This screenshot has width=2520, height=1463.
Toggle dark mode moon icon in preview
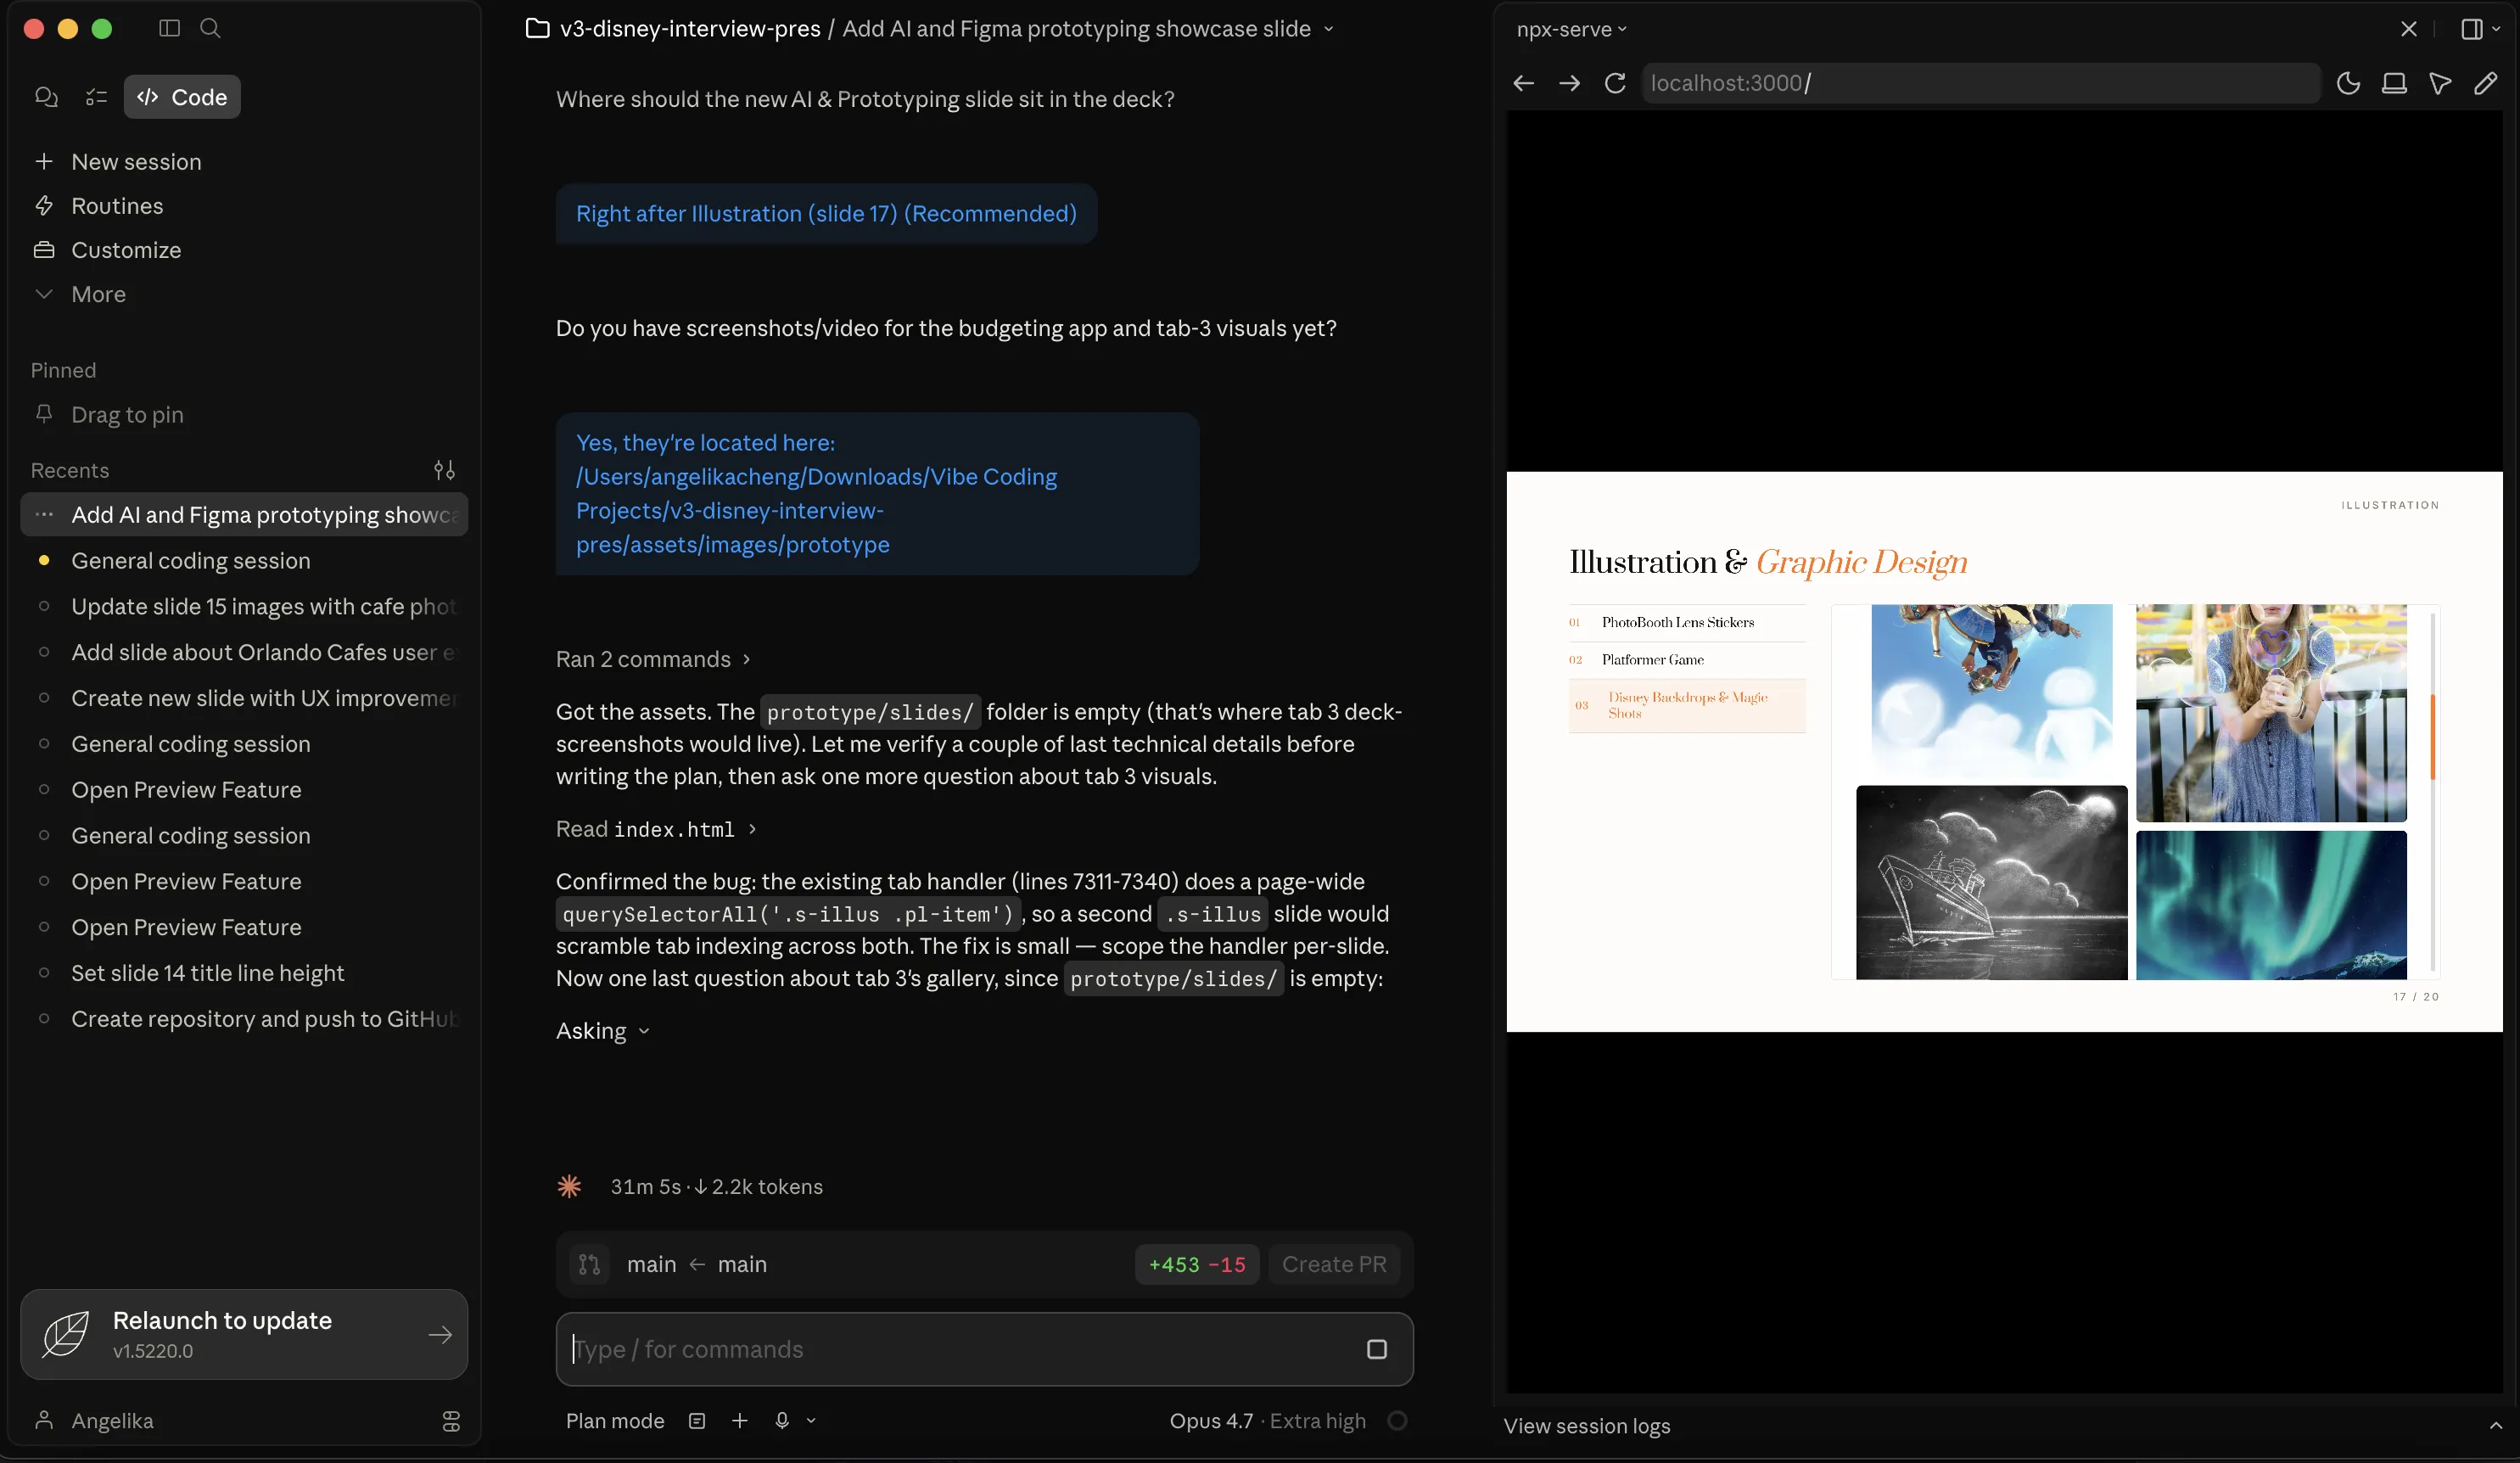[x=2348, y=83]
